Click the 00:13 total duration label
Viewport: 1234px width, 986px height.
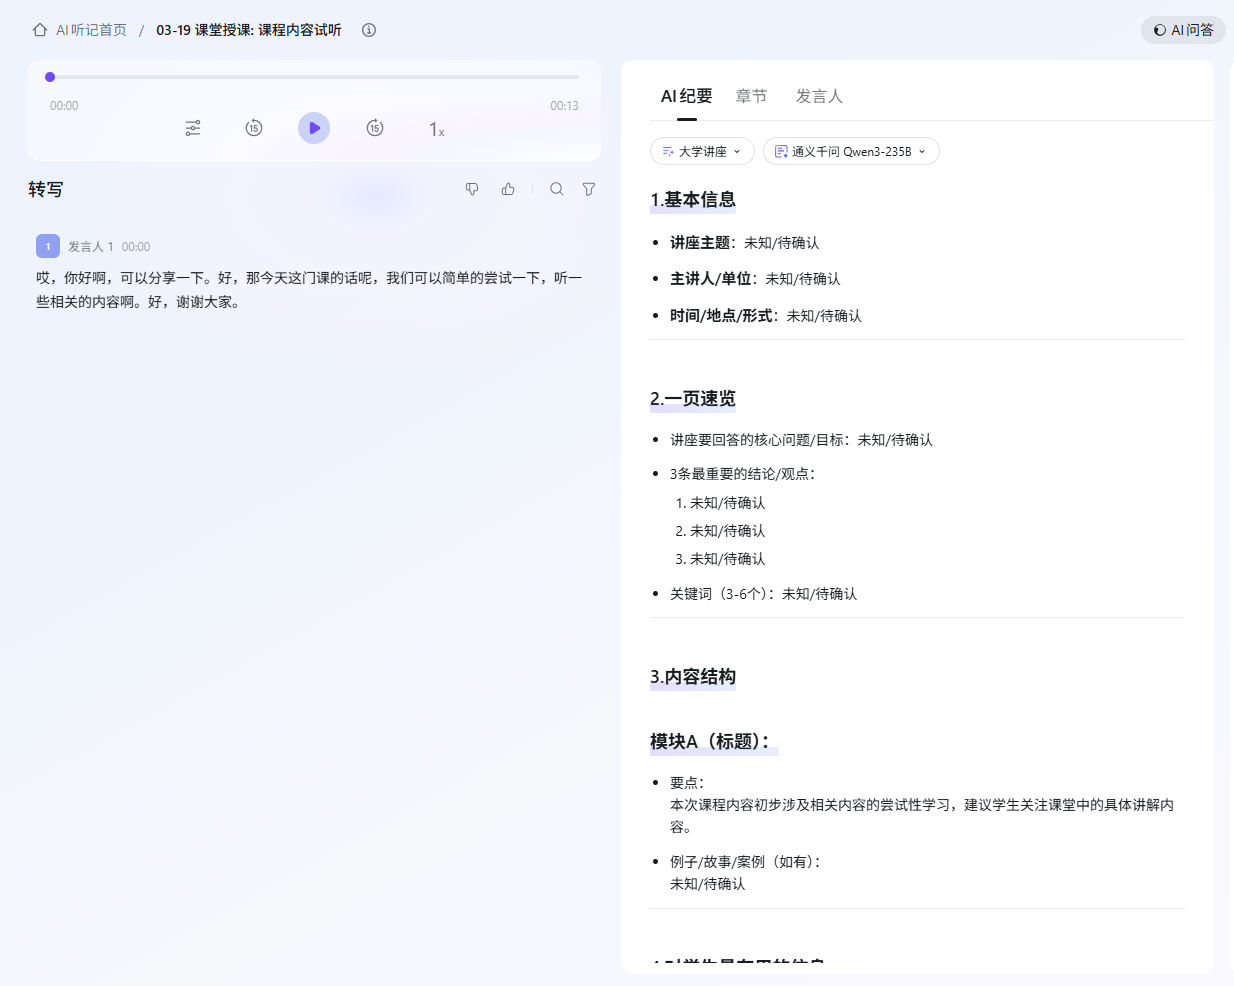point(564,106)
